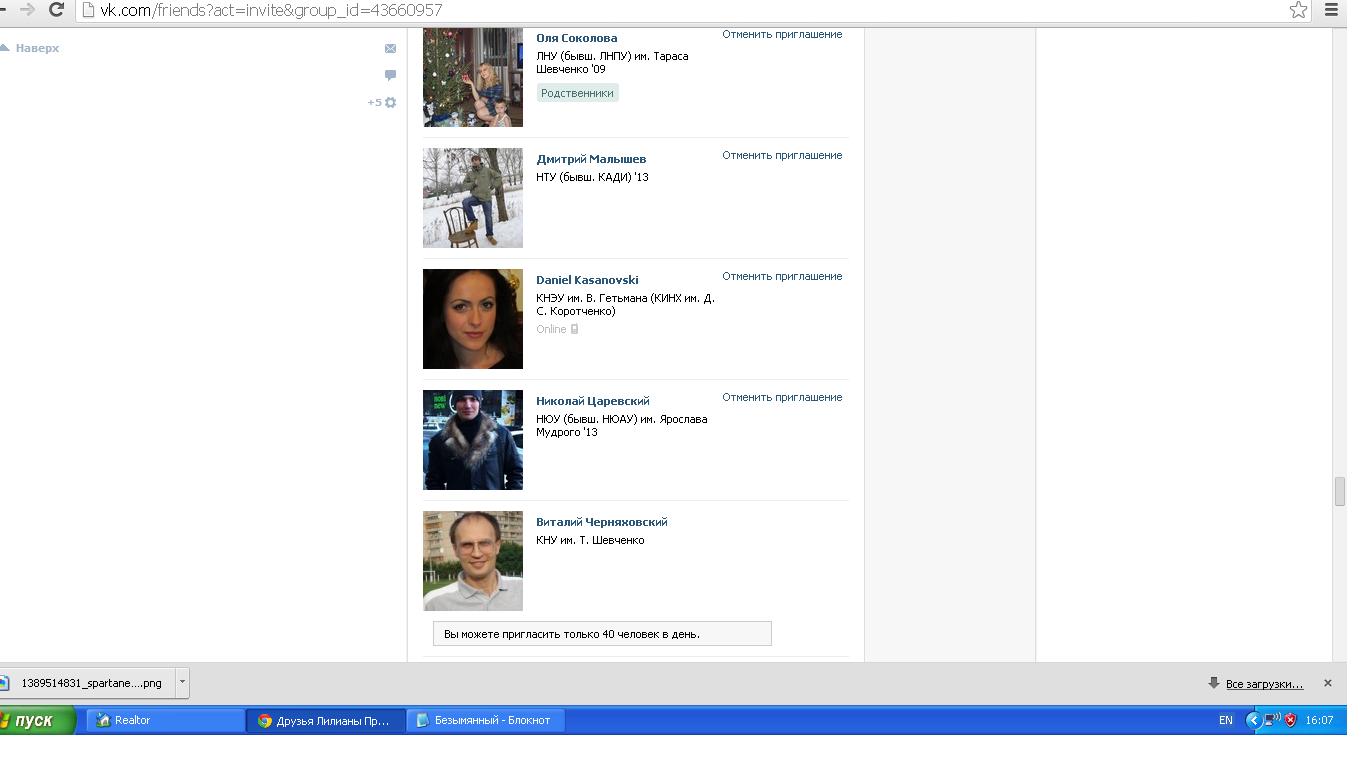Image resolution: width=1366 pixels, height=768 pixels.
Task: Expand the download item dropdown arrow
Action: pos(182,683)
